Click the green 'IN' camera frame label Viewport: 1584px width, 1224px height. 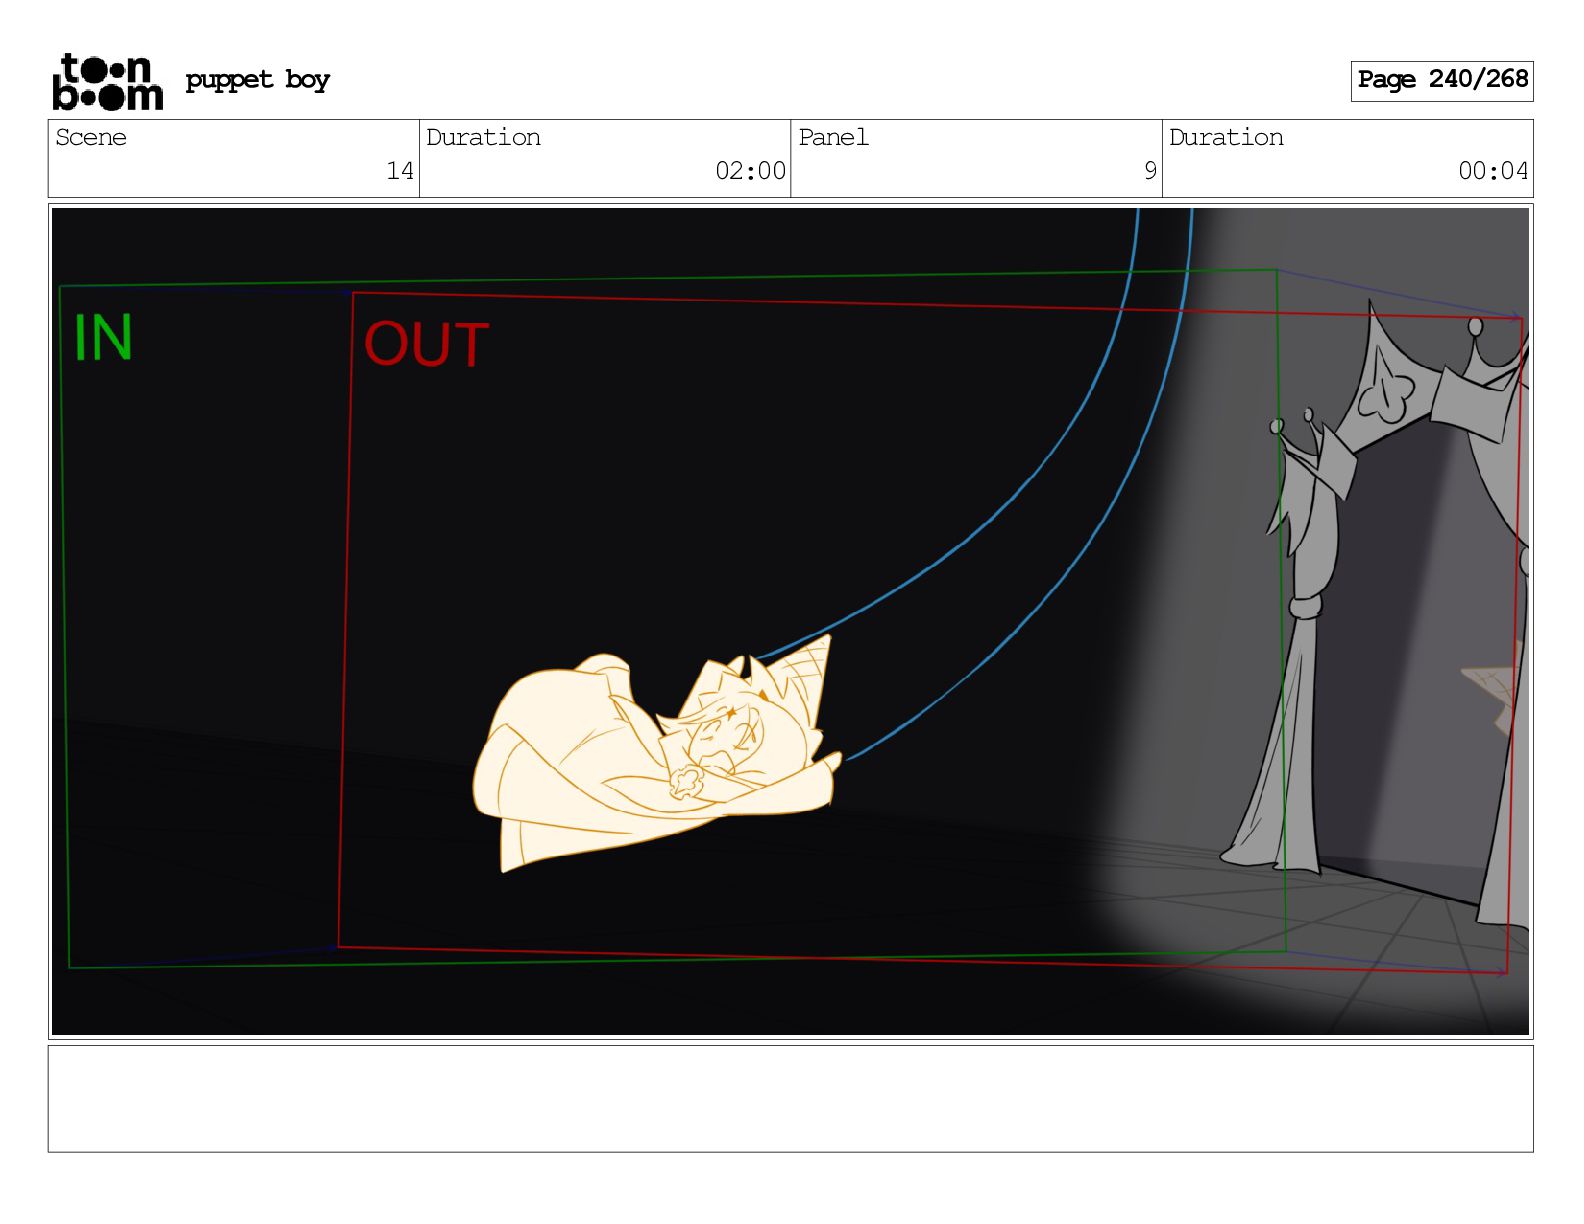pos(103,338)
